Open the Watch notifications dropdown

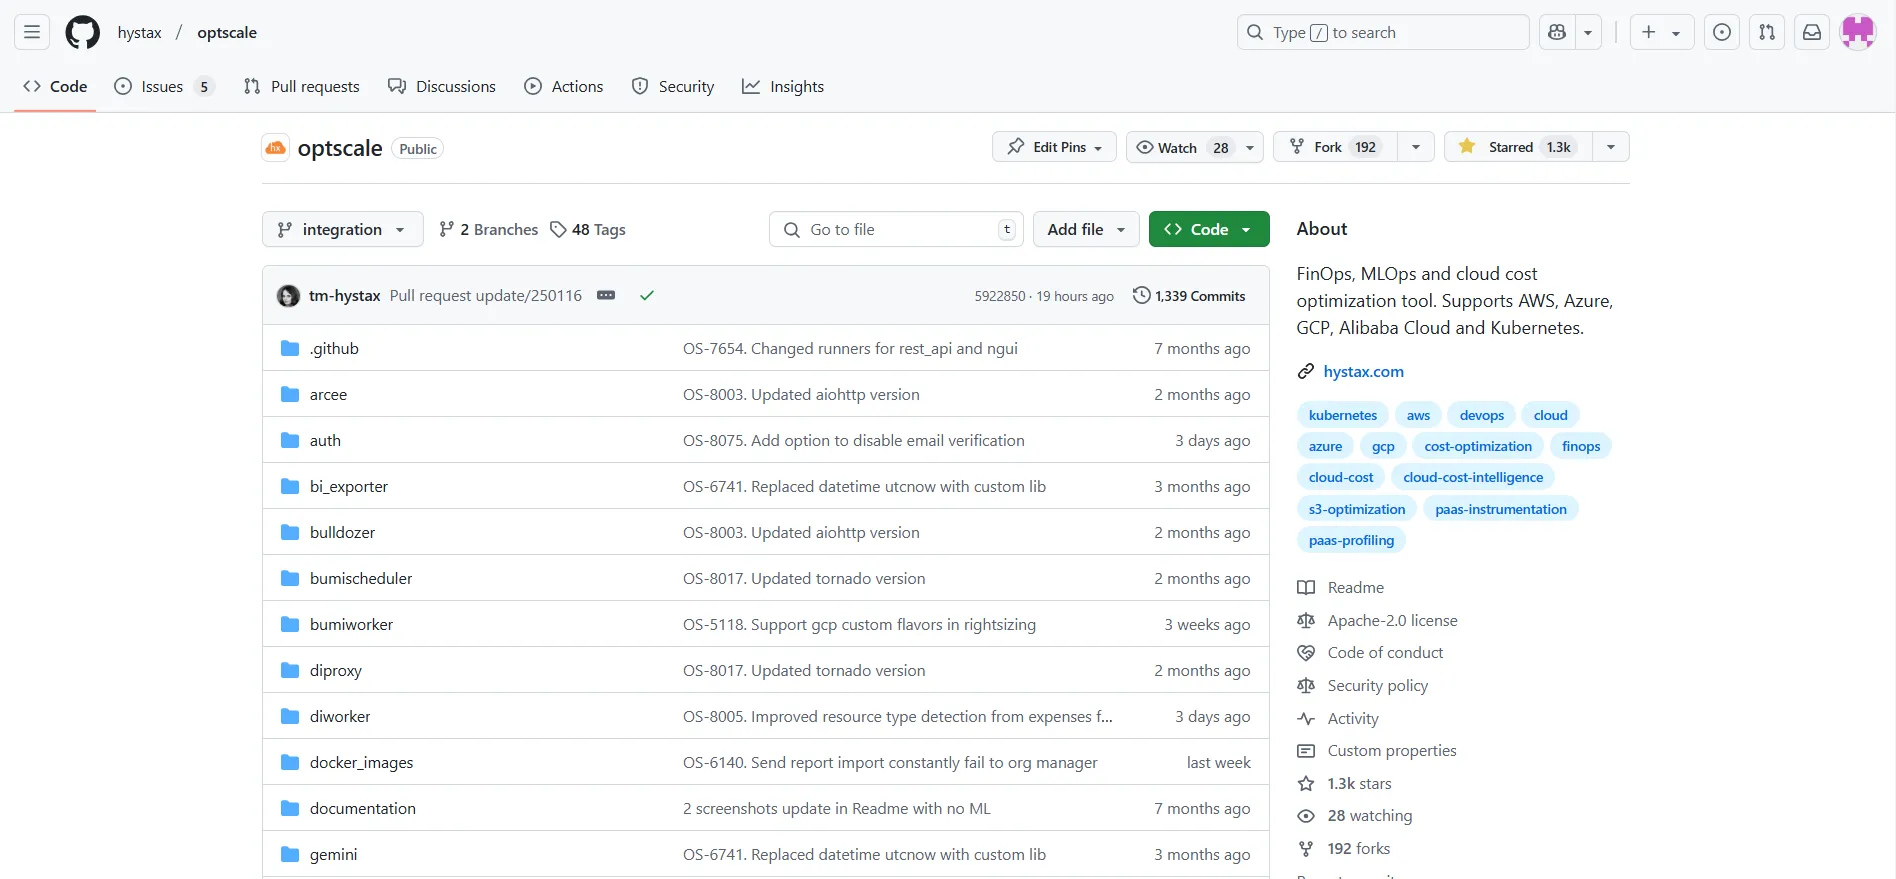[x=1195, y=147]
